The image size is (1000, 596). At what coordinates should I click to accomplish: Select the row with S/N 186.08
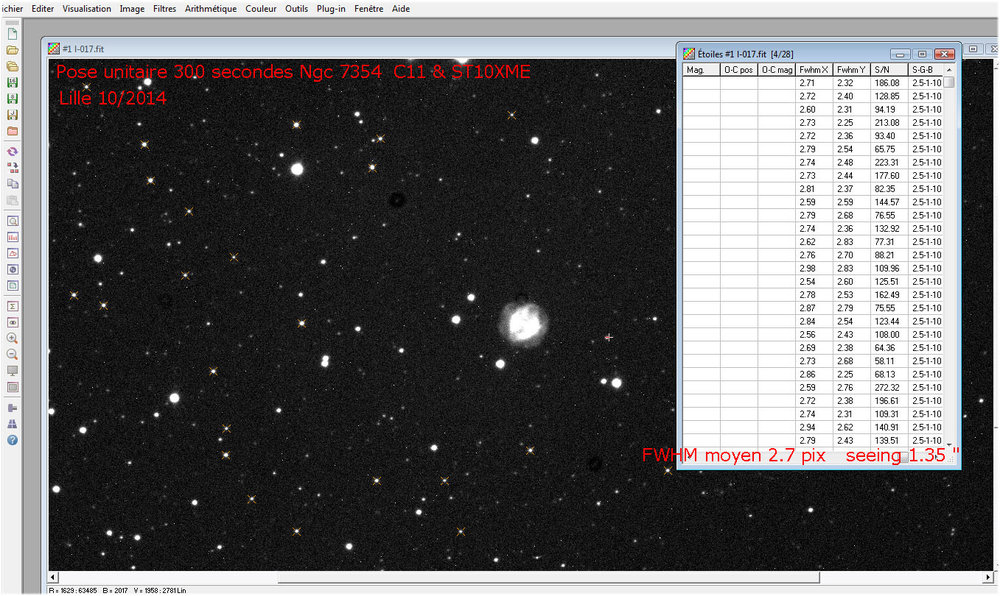tap(813, 83)
